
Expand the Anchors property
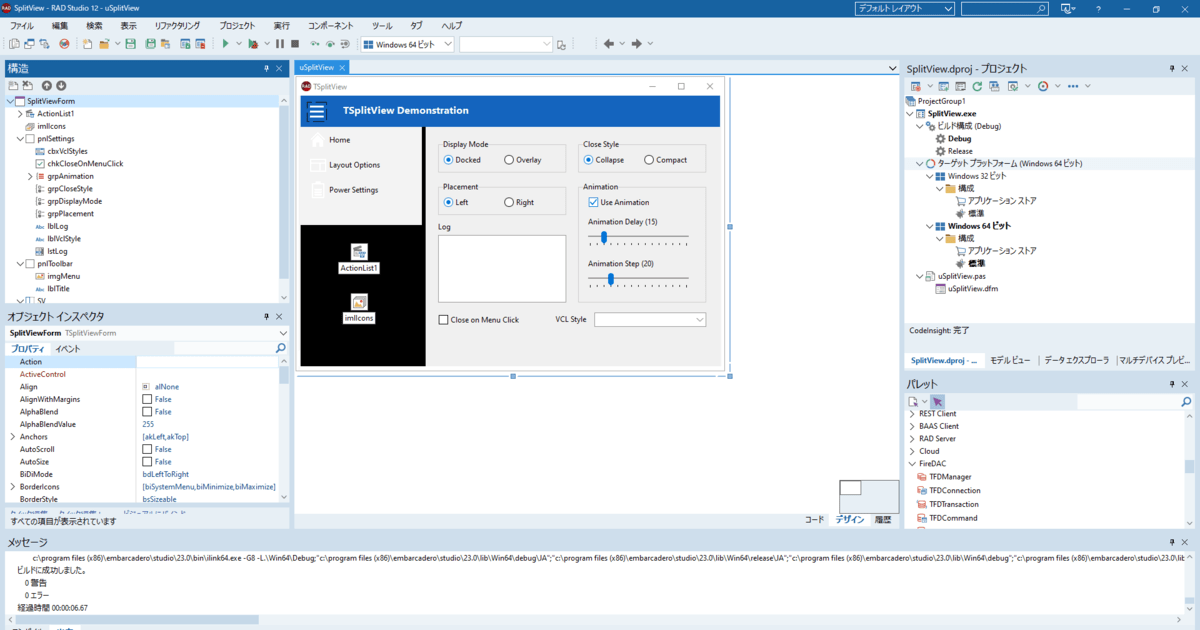13,436
